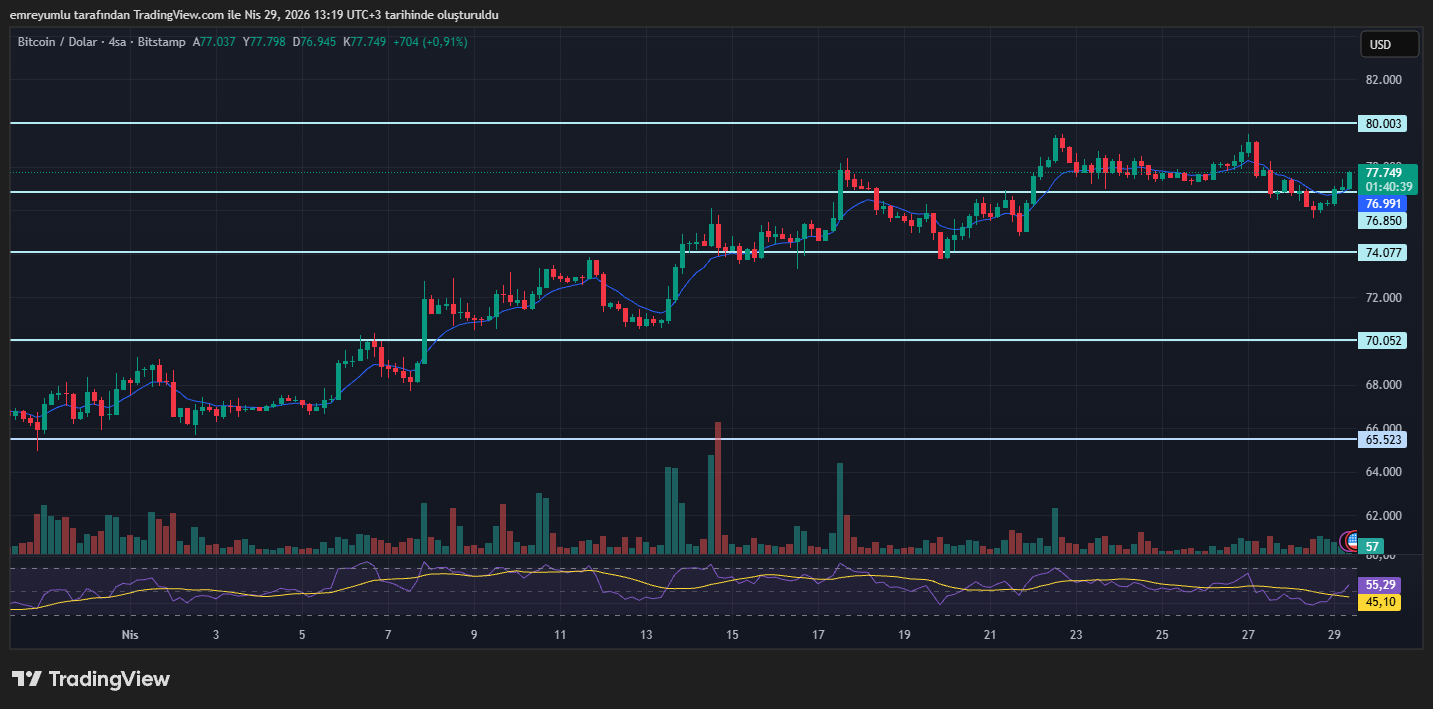Screen dimensions: 1433x709
Task: Click the 45,10 Stochastic RSI value label
Action: (x=1380, y=602)
